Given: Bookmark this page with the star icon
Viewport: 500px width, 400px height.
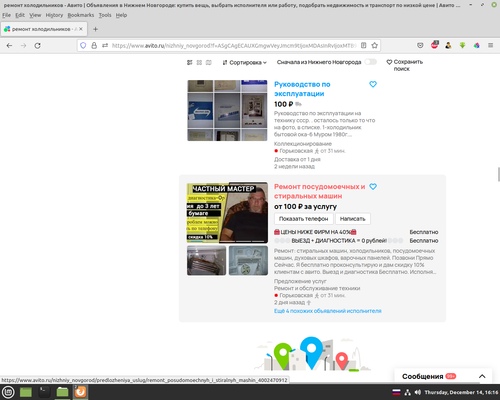Looking at the screenshot, I should [375, 46].
